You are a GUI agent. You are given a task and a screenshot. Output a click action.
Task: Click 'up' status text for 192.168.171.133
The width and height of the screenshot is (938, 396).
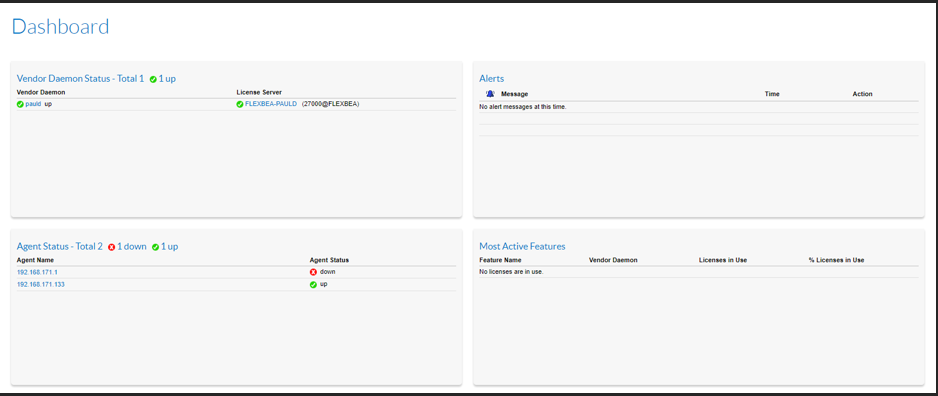pos(324,284)
